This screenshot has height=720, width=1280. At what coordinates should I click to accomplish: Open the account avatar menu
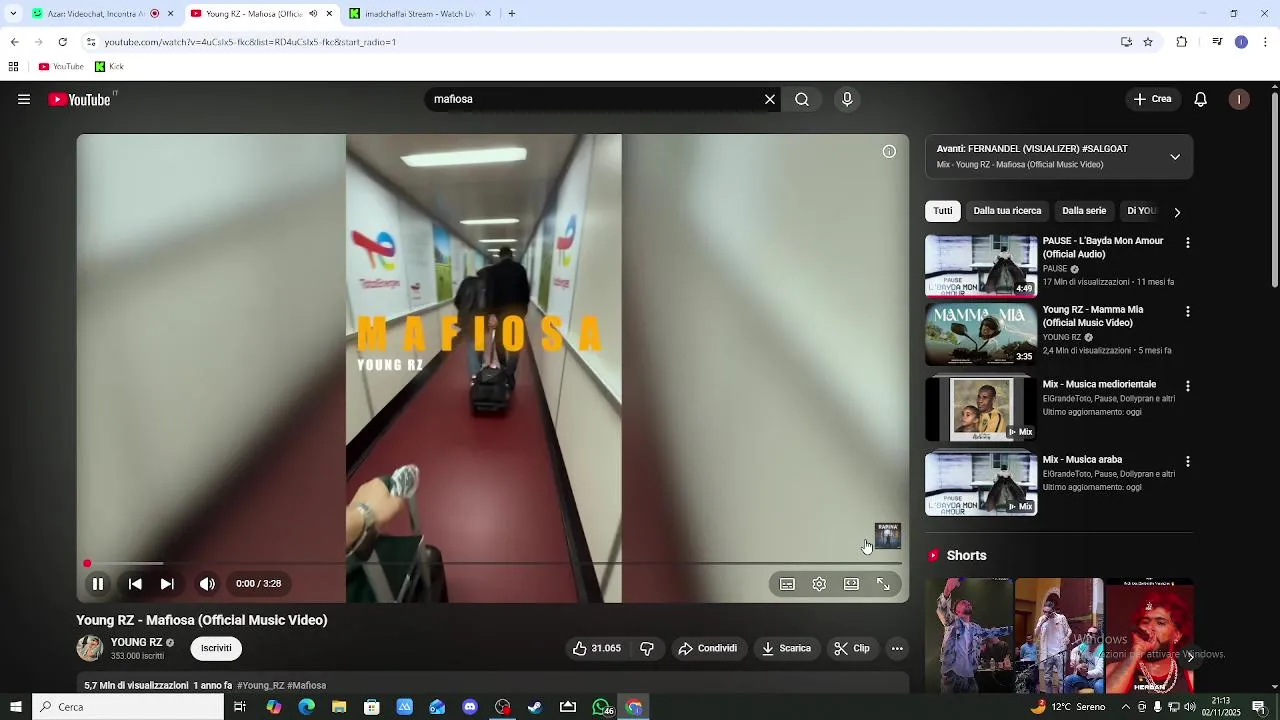coord(1239,99)
